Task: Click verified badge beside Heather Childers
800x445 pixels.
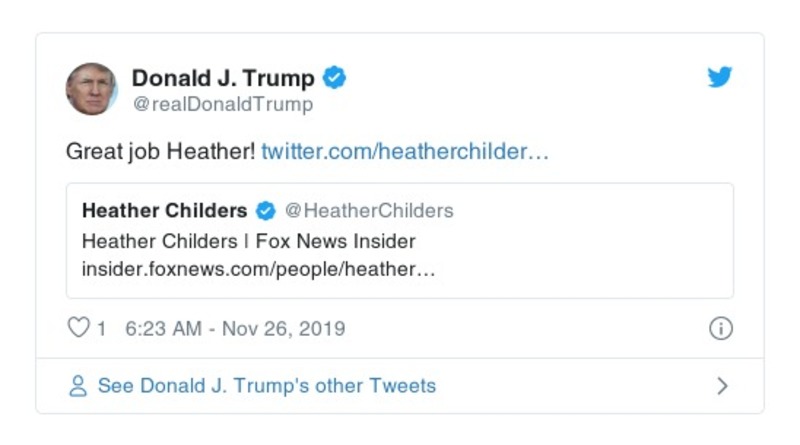Action: pos(265,210)
